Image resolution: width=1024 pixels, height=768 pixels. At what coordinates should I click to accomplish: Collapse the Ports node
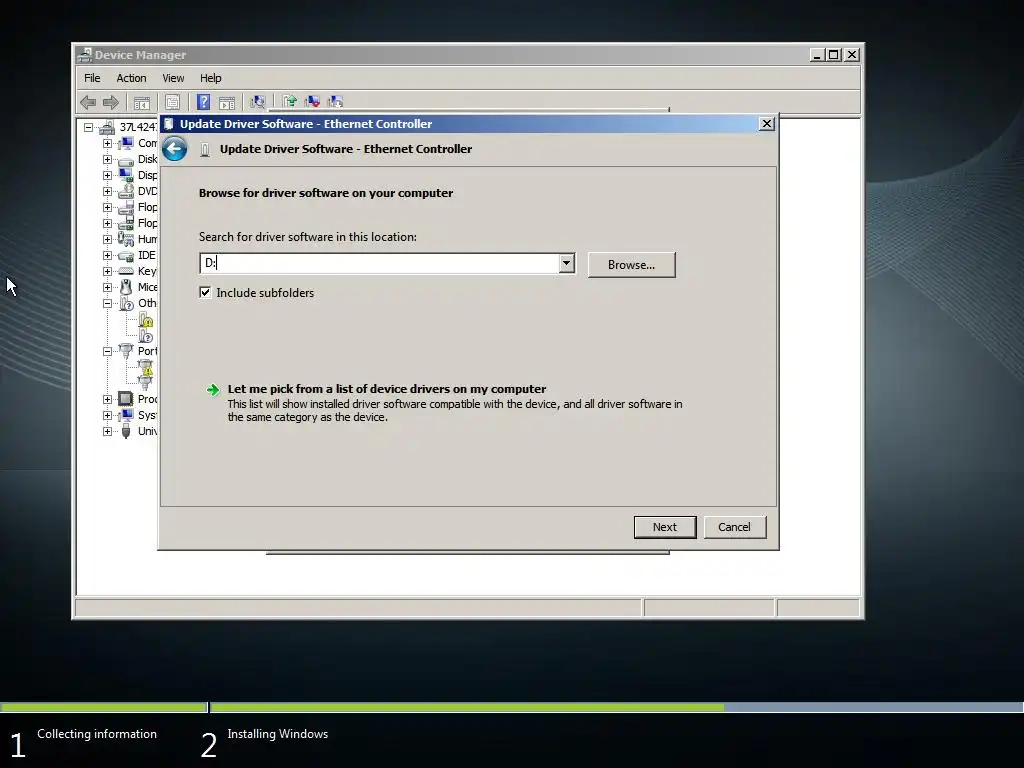107,351
